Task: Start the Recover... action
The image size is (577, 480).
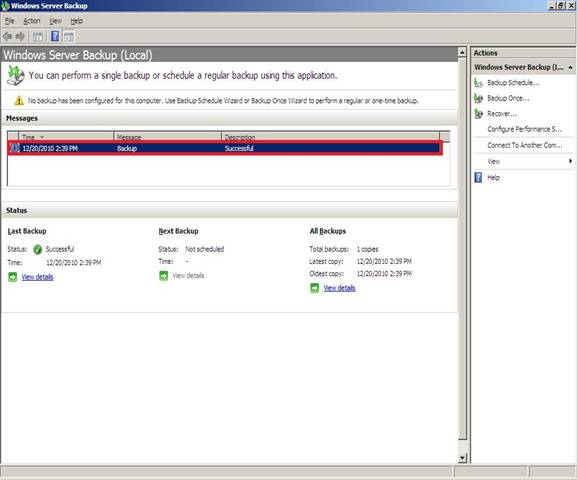Action: pos(502,114)
